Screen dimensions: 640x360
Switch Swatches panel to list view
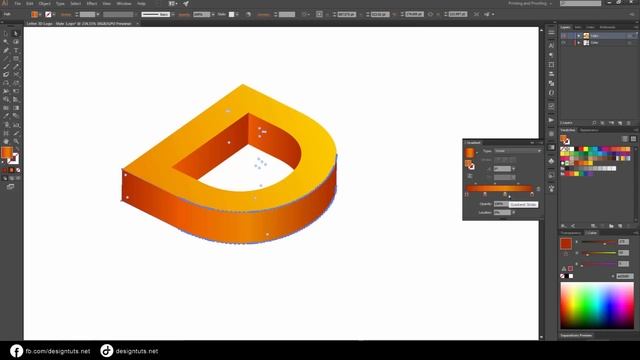625,139
